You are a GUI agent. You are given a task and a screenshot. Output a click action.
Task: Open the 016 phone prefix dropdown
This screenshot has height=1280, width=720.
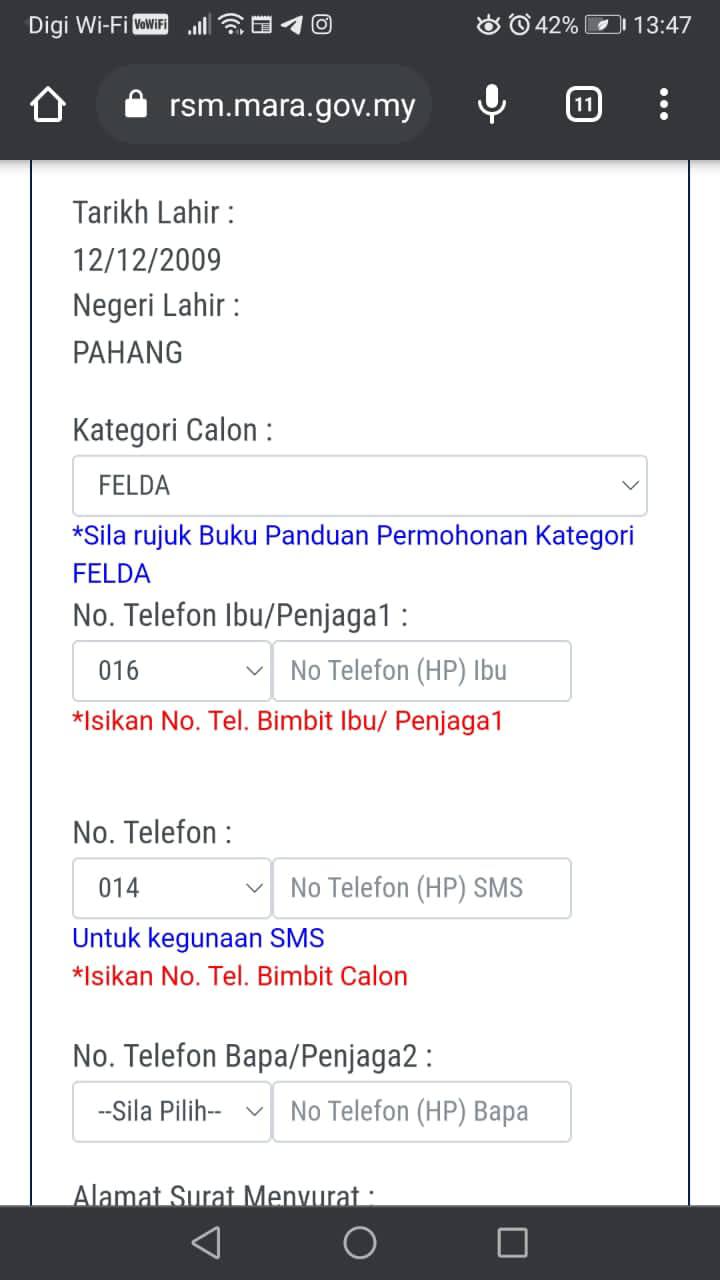(x=172, y=670)
